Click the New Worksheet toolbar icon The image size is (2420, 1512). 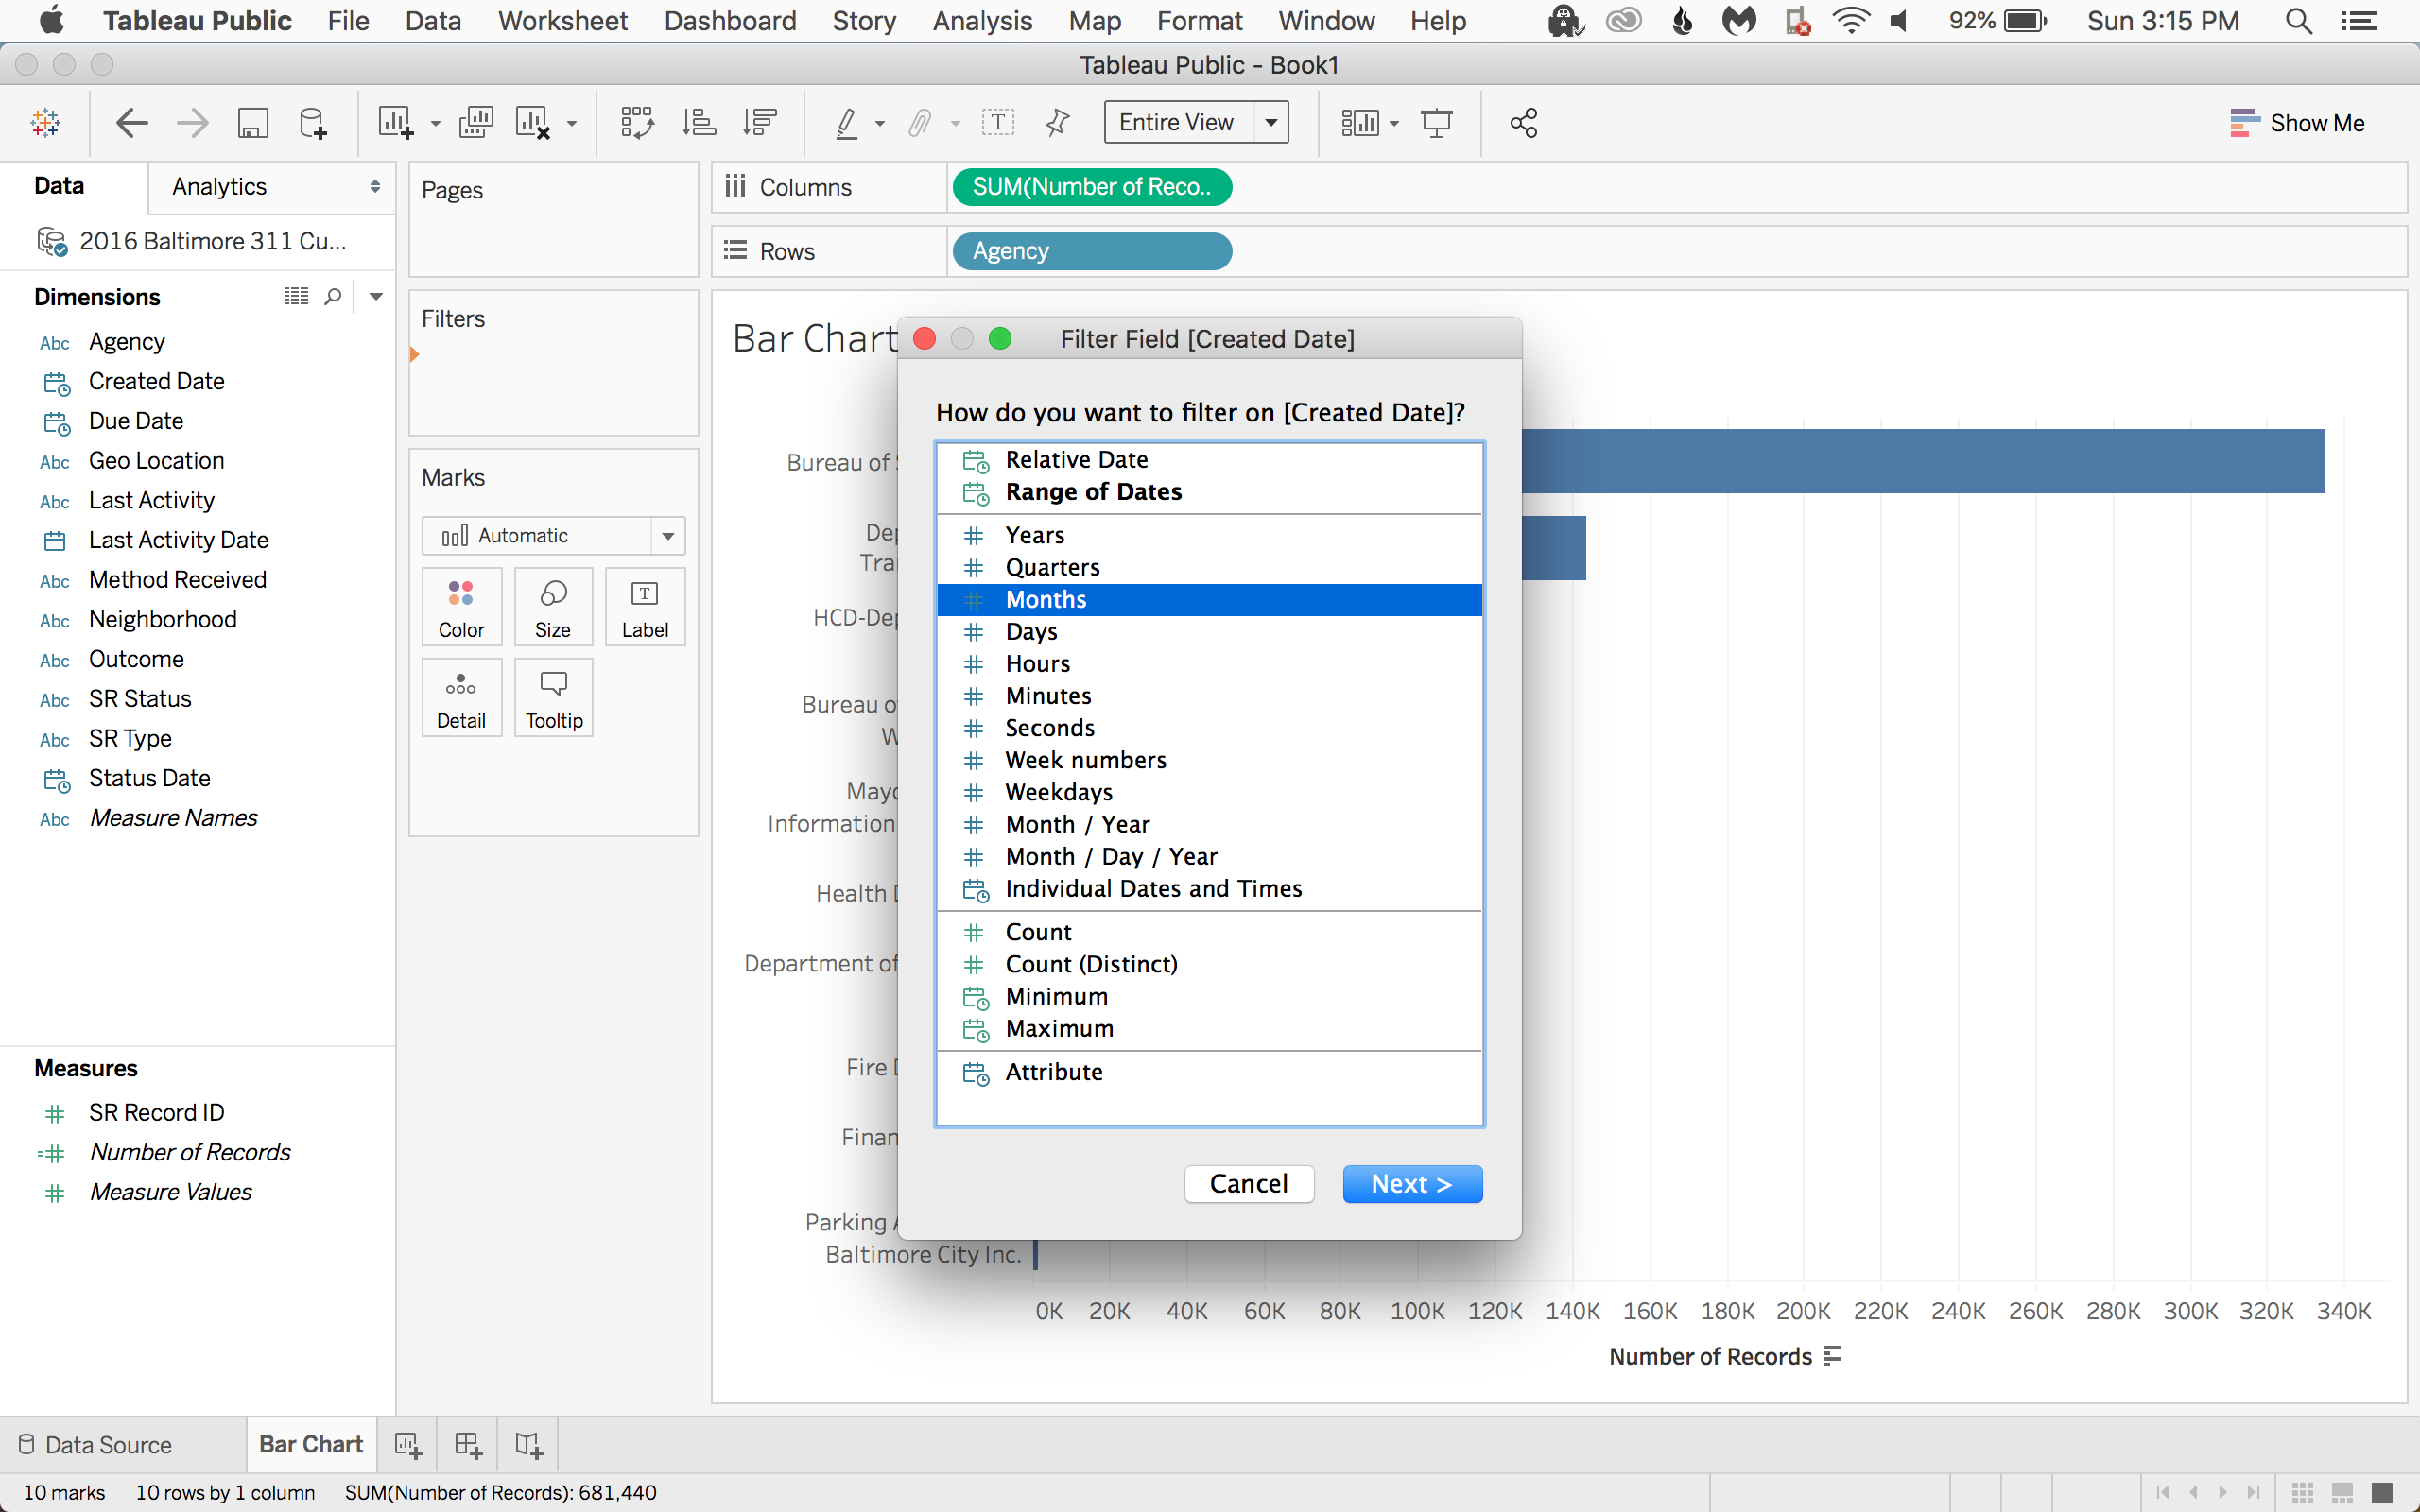pos(395,123)
